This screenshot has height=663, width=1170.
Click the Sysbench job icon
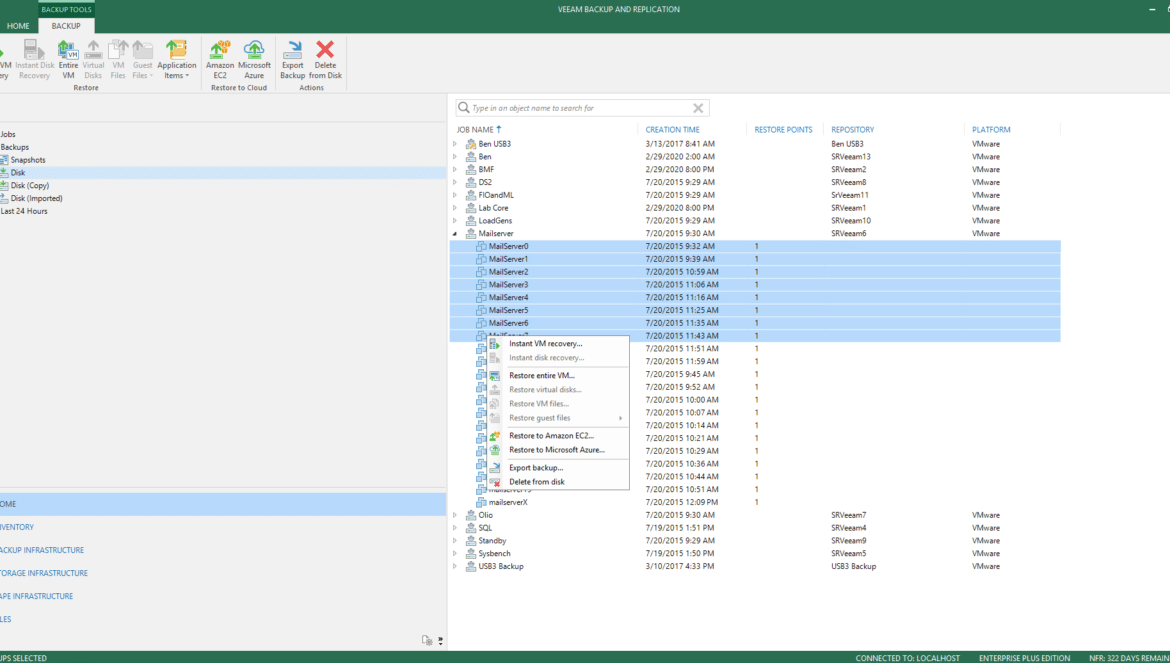tap(471, 553)
